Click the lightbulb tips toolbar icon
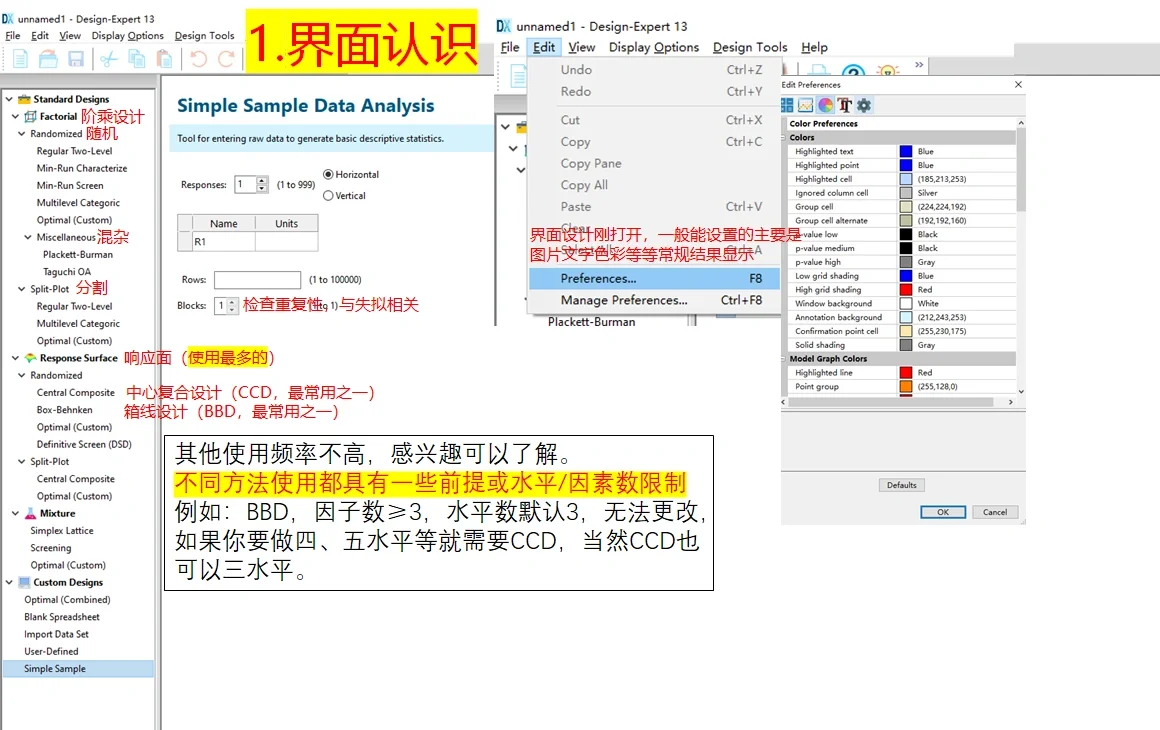The height and width of the screenshot is (730, 1160). (888, 71)
